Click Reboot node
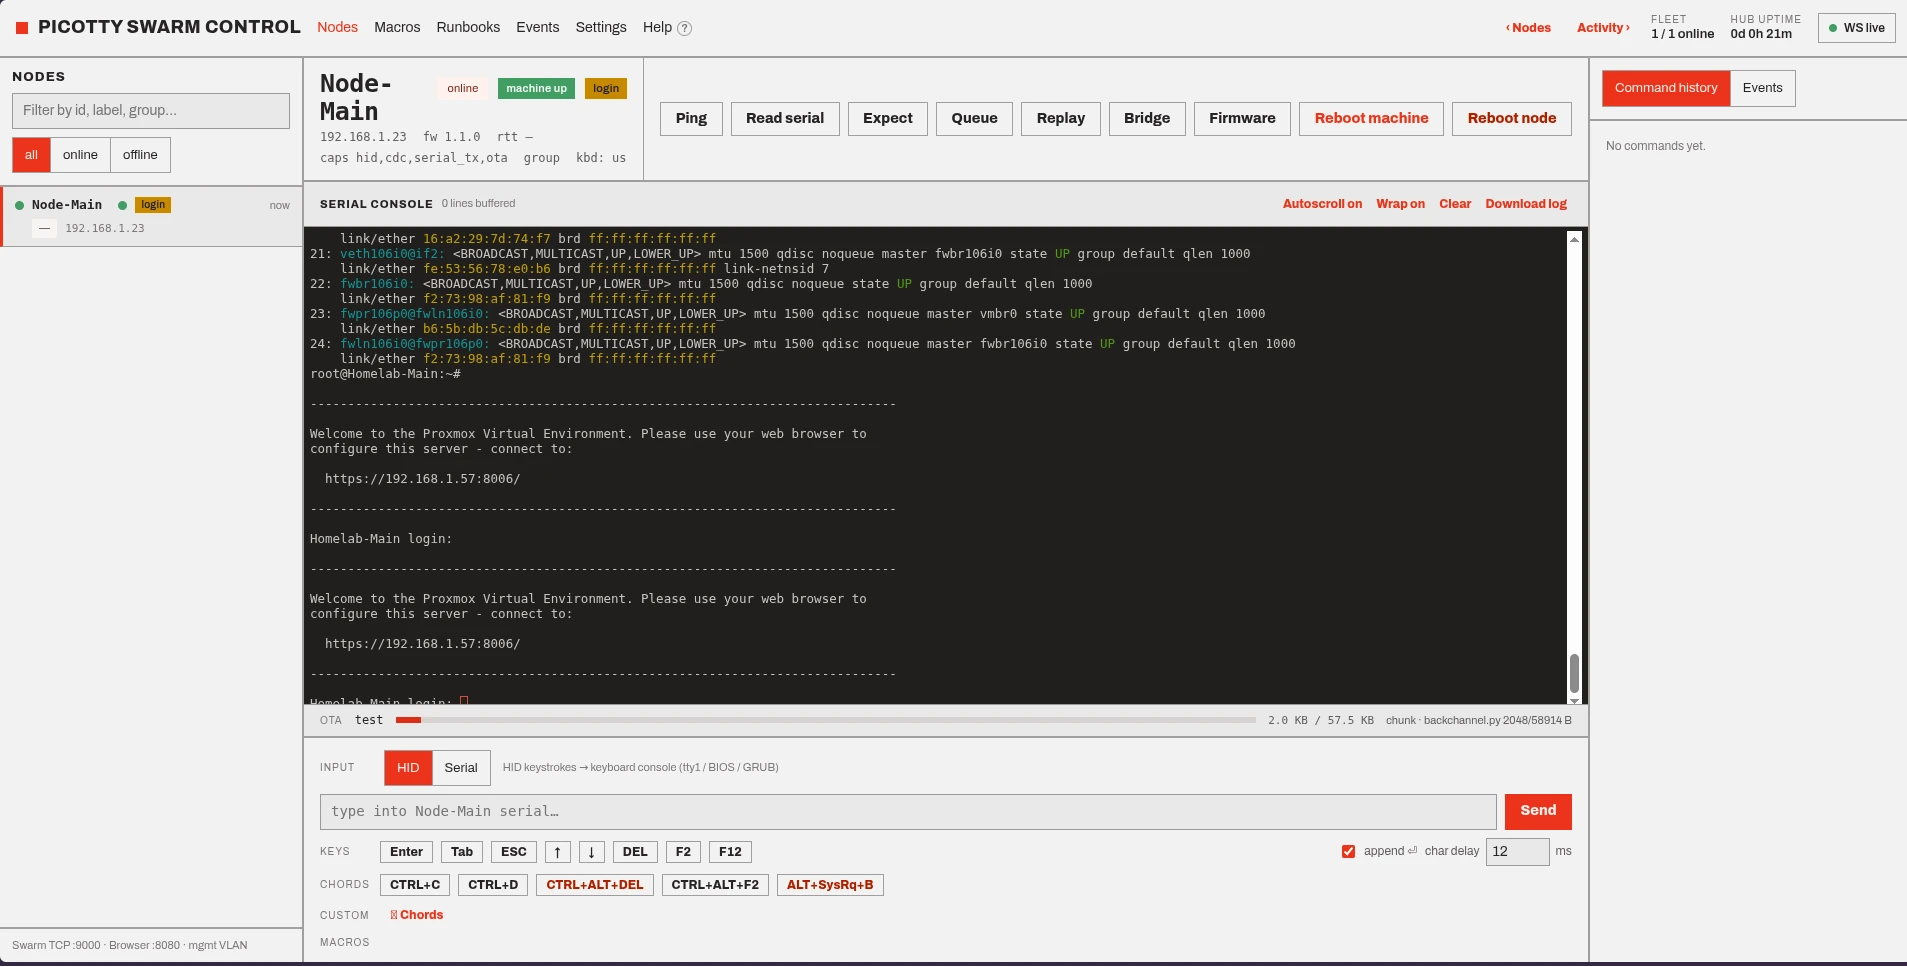Image resolution: width=1907 pixels, height=967 pixels. pos(1512,119)
